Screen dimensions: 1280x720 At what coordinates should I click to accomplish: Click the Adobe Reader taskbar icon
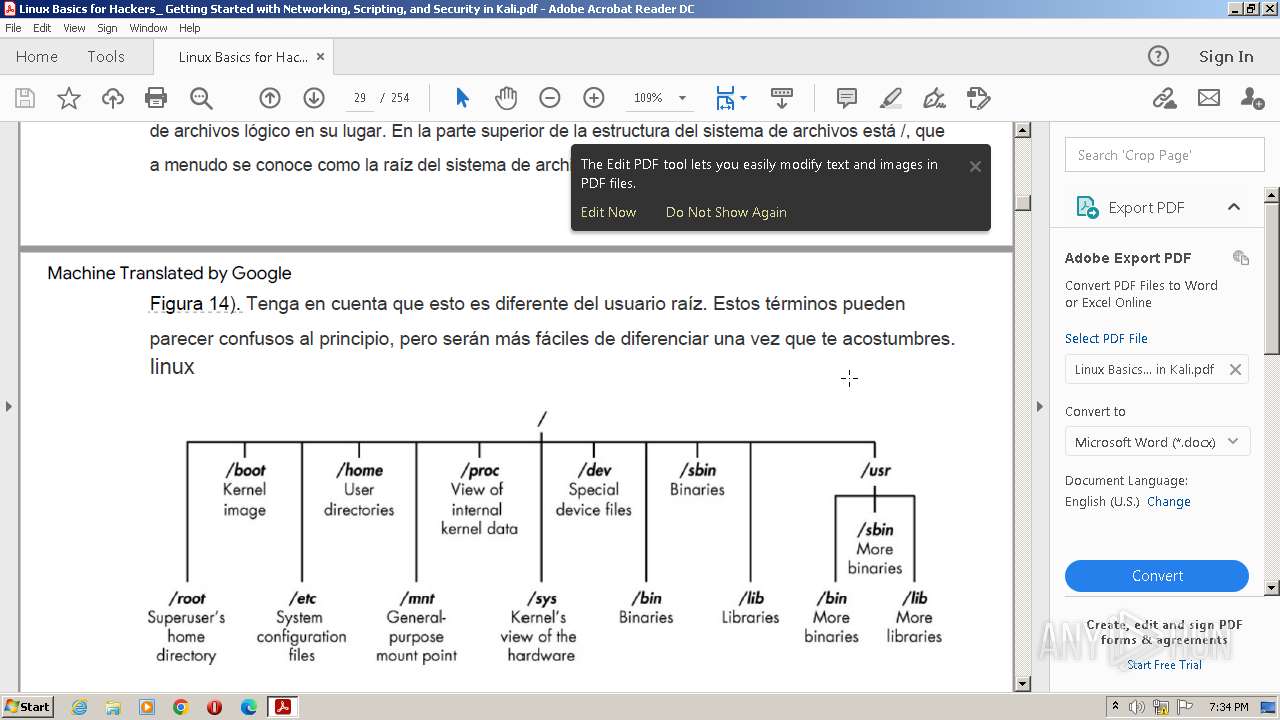(283, 707)
